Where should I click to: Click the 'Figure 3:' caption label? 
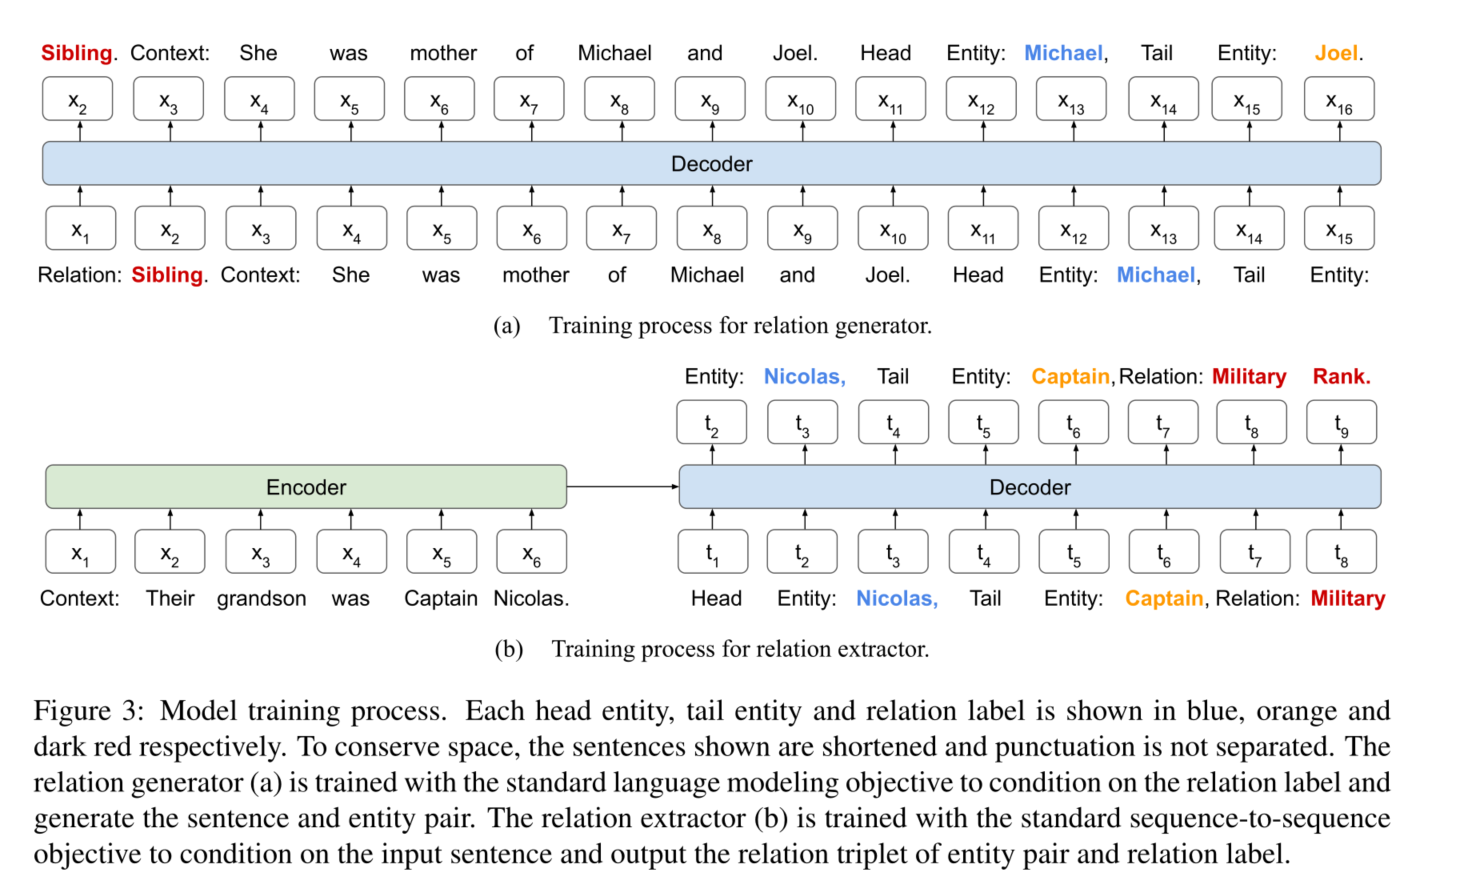pyautogui.click(x=89, y=711)
